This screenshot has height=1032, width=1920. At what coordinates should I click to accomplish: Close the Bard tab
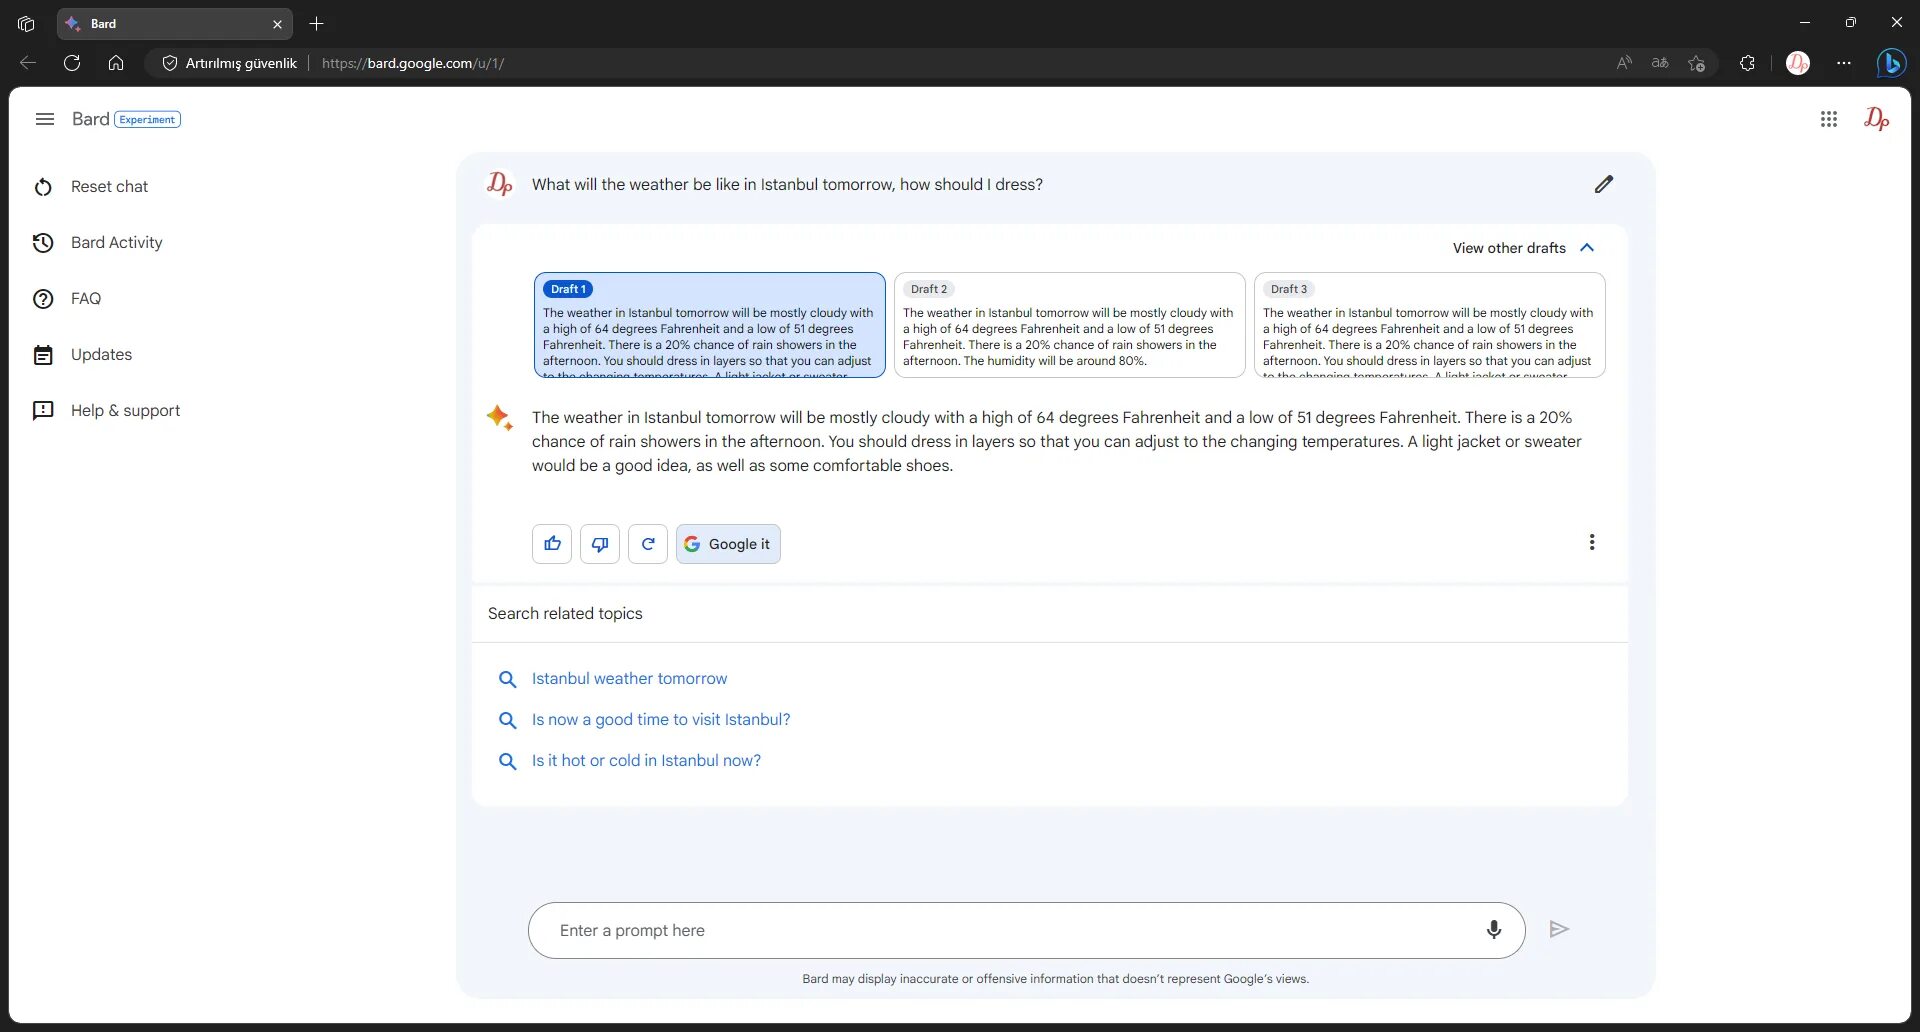click(x=277, y=24)
